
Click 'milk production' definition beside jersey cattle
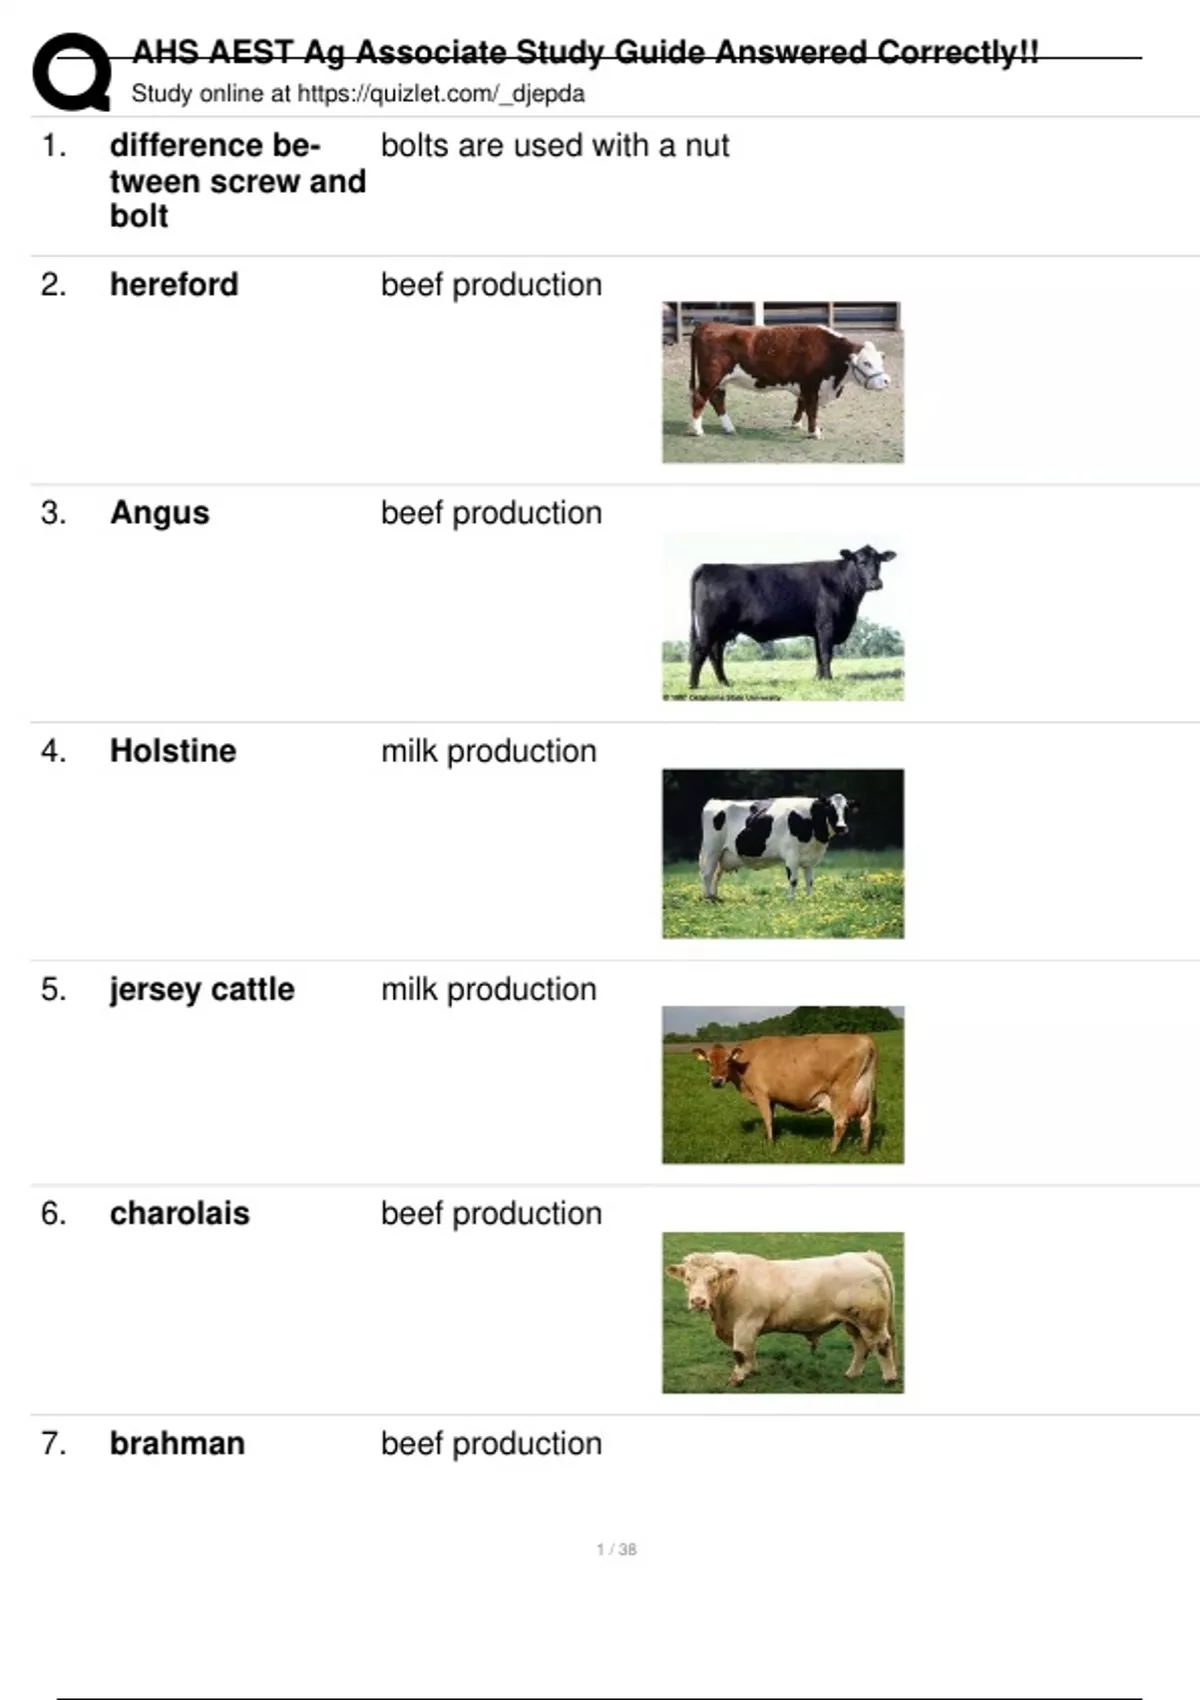point(489,989)
